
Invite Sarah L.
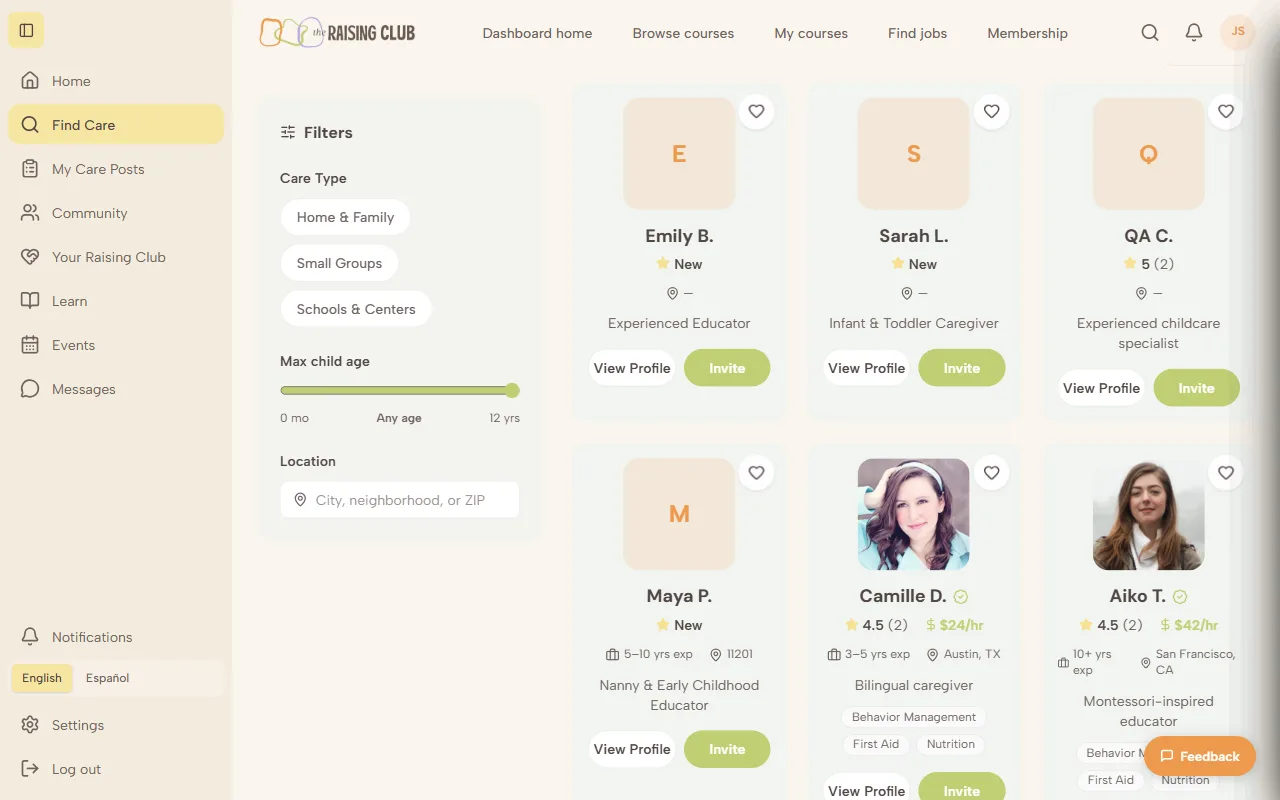[x=962, y=368]
